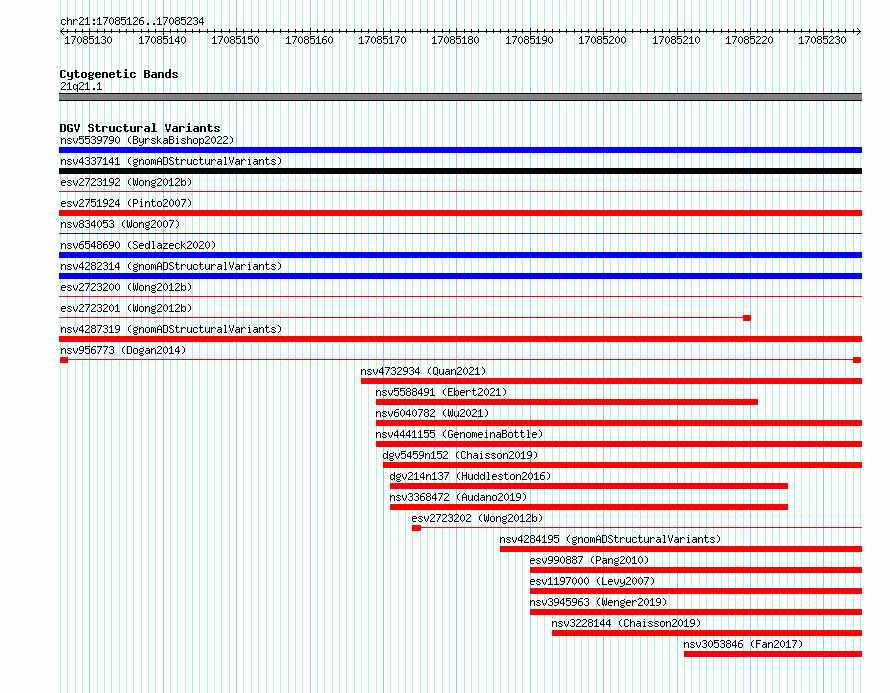The height and width of the screenshot is (693, 890).
Task: Click esv2723202 (Wong2012b) label
Action: tap(477, 518)
